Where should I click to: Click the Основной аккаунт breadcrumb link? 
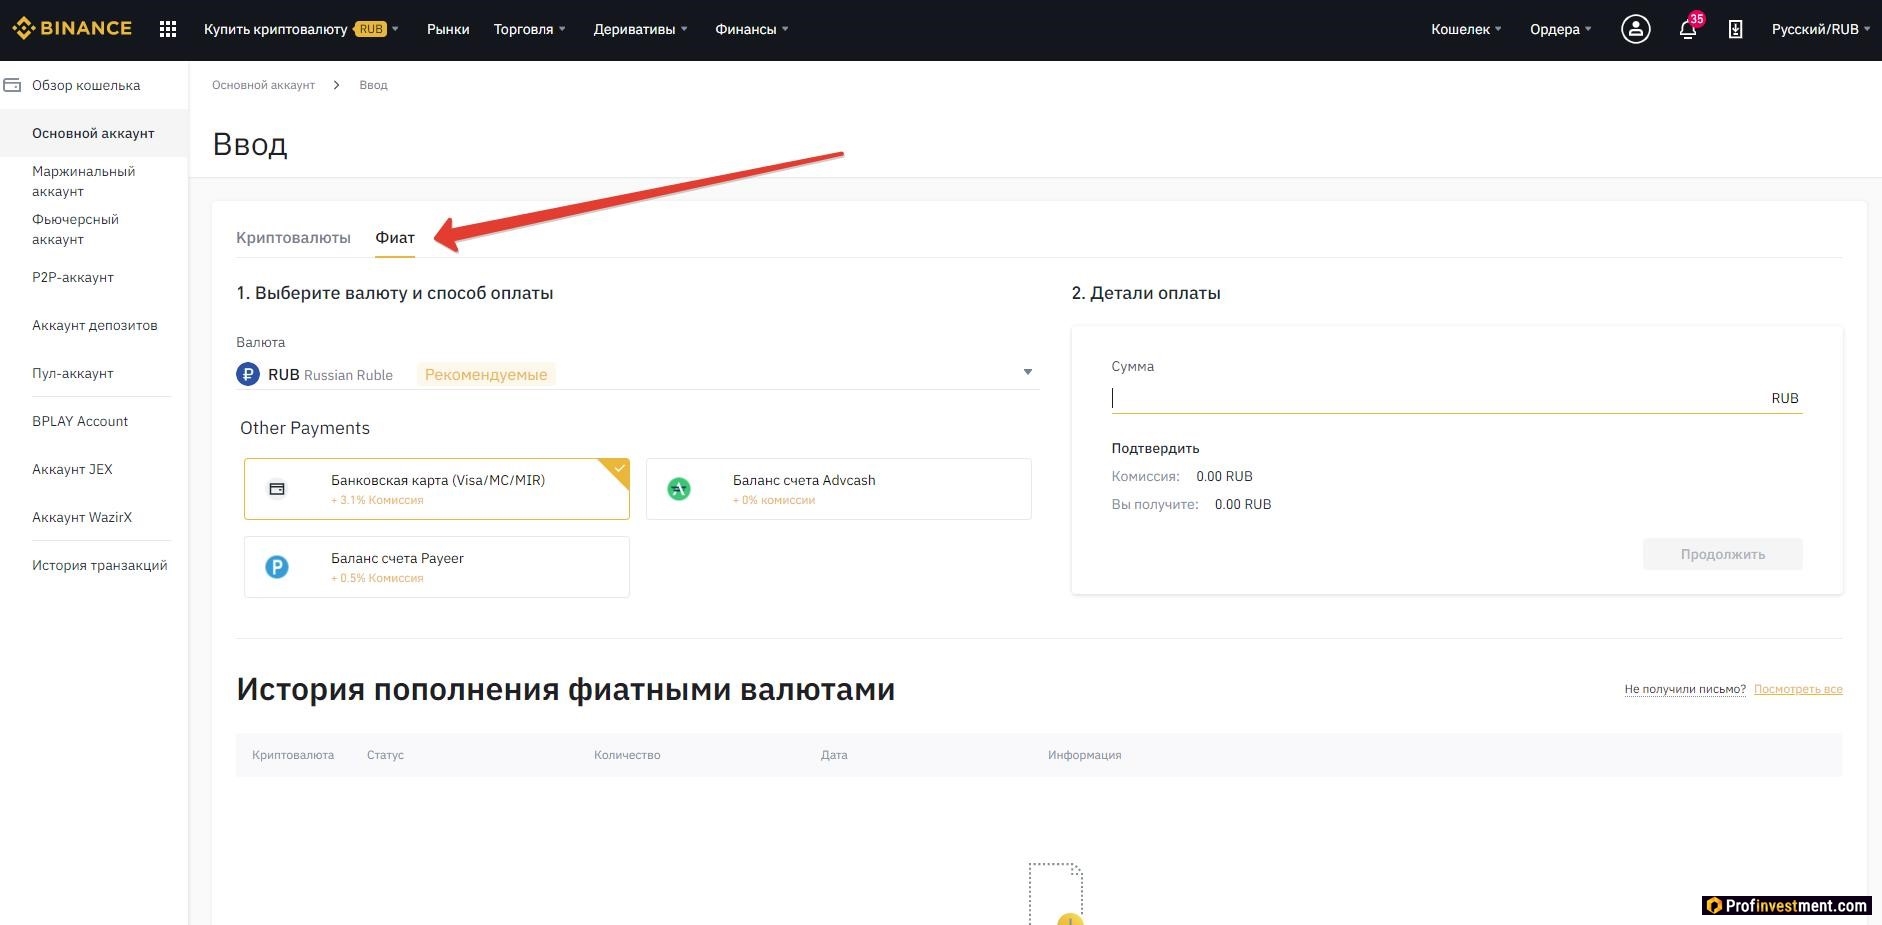click(x=263, y=85)
